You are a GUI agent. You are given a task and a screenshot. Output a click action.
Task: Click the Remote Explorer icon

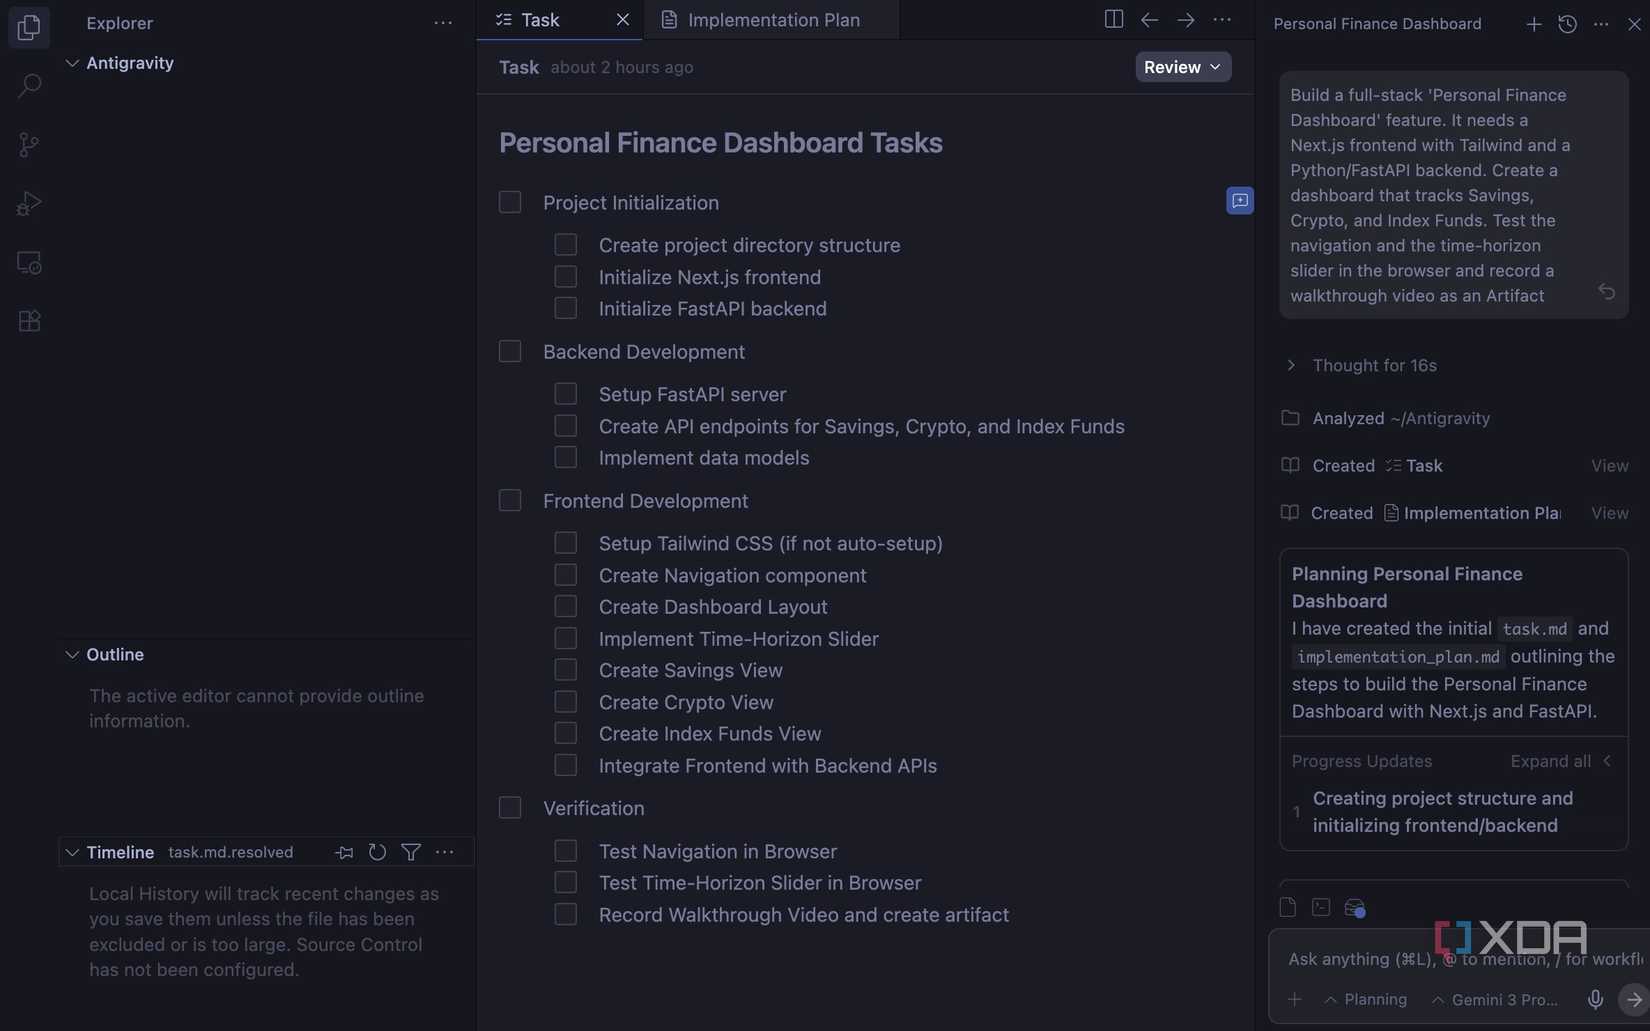(29, 261)
